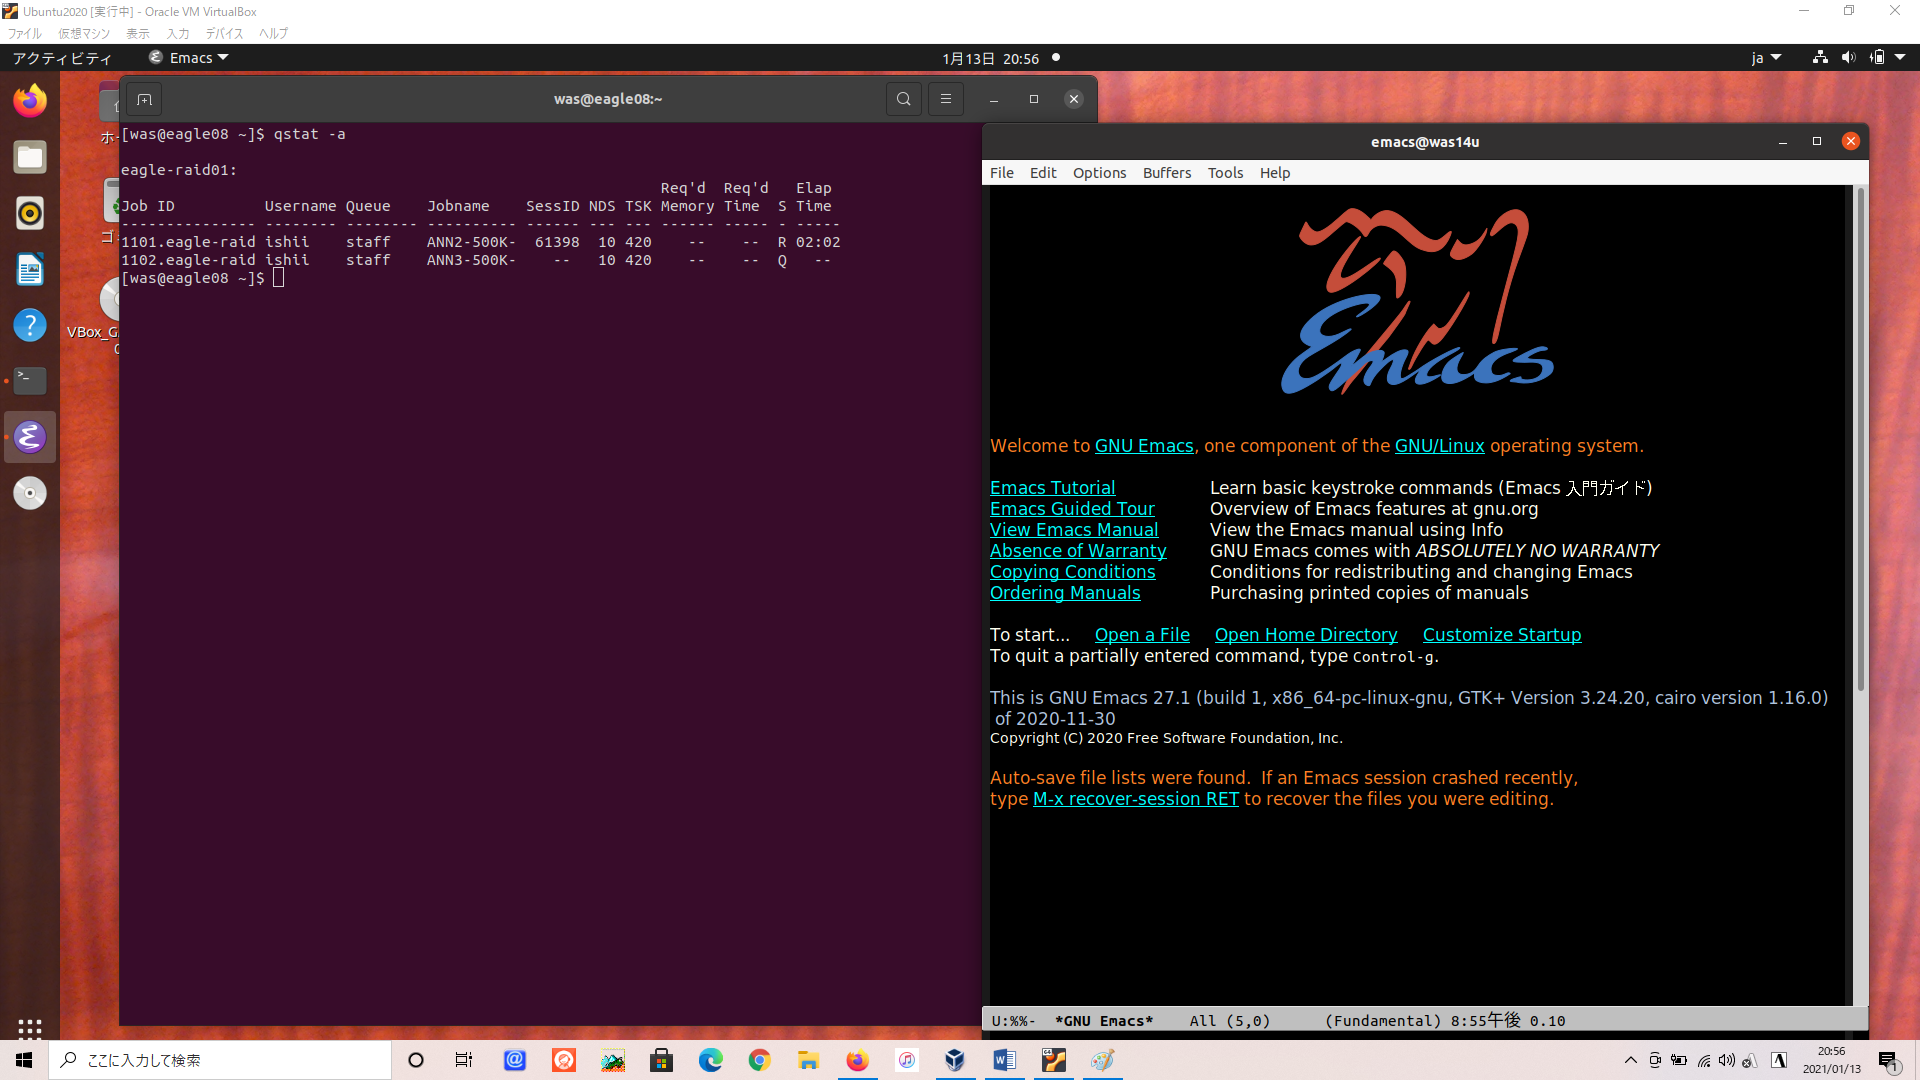Open the Emacs Buffers menu
The image size is (1920, 1080).
(x=1167, y=173)
